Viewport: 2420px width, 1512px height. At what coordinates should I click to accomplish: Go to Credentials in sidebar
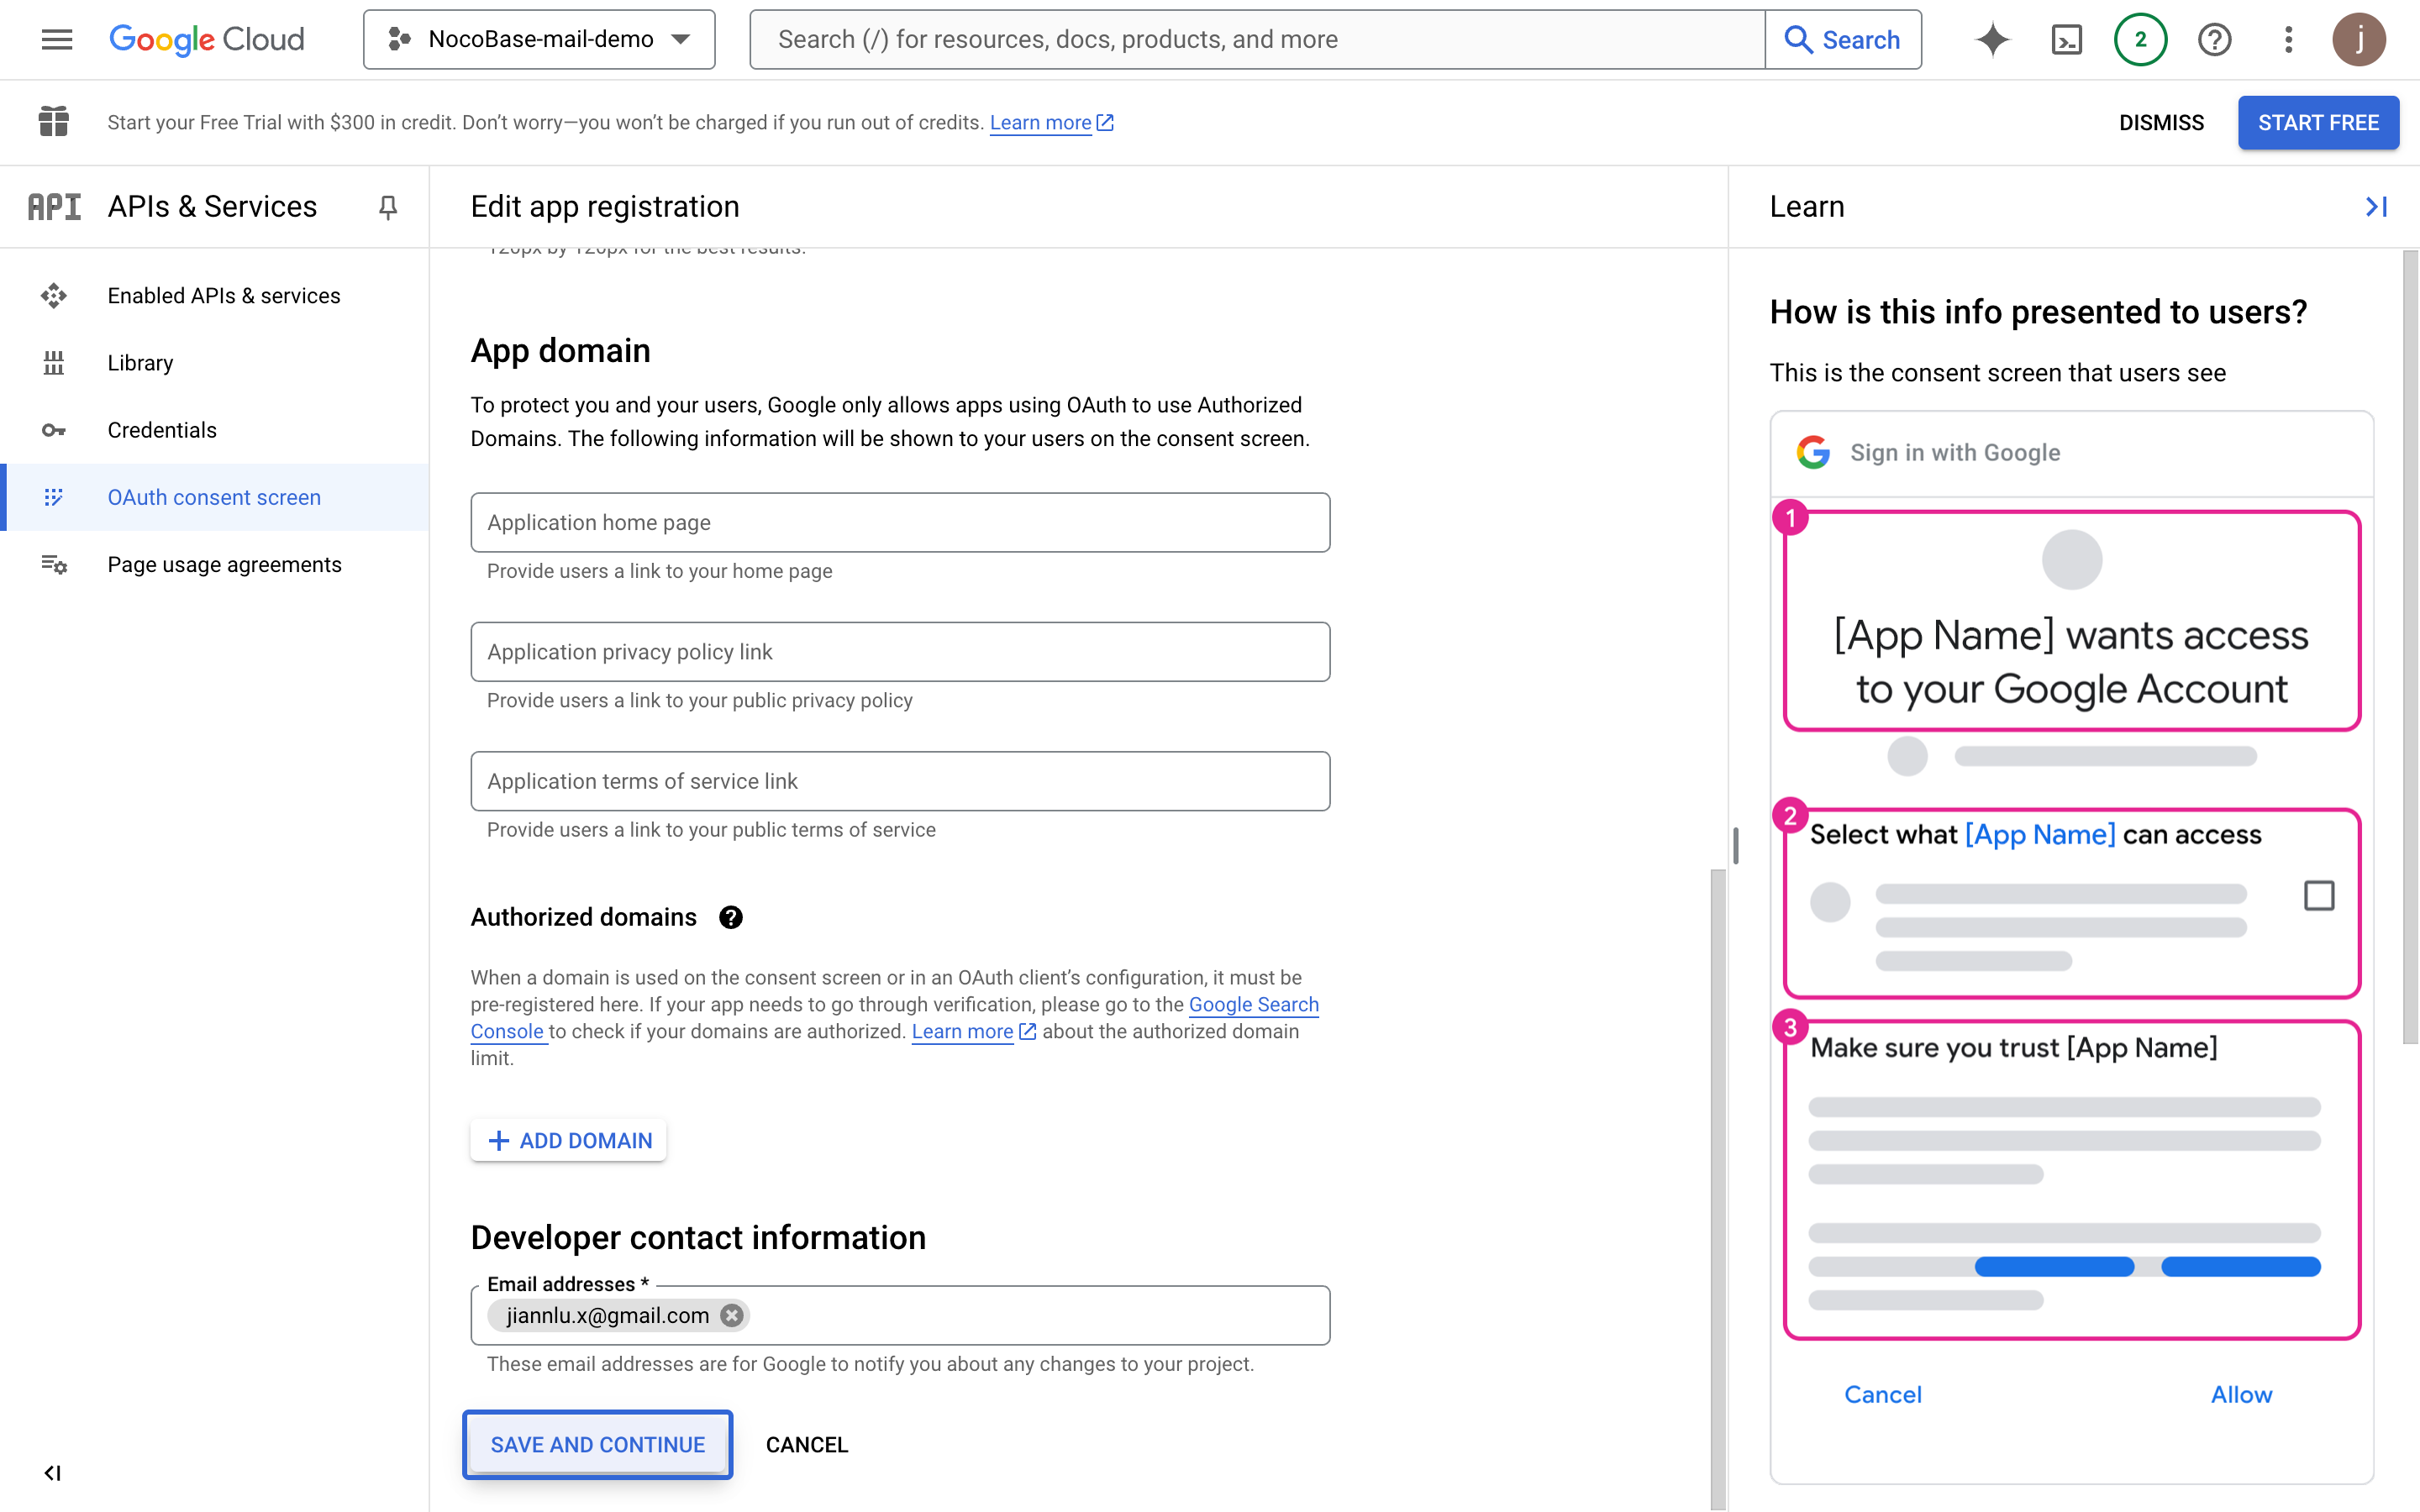coord(162,430)
